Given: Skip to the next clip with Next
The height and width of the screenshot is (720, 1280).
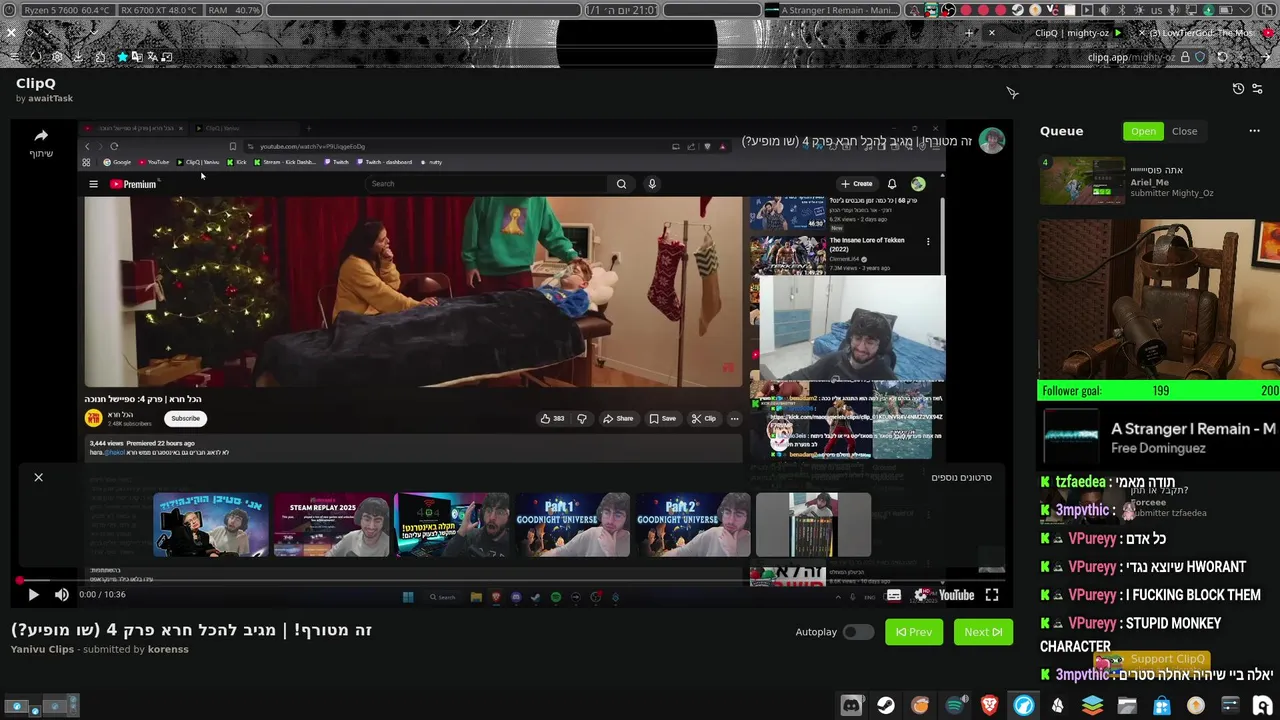Looking at the screenshot, I should coord(983,632).
